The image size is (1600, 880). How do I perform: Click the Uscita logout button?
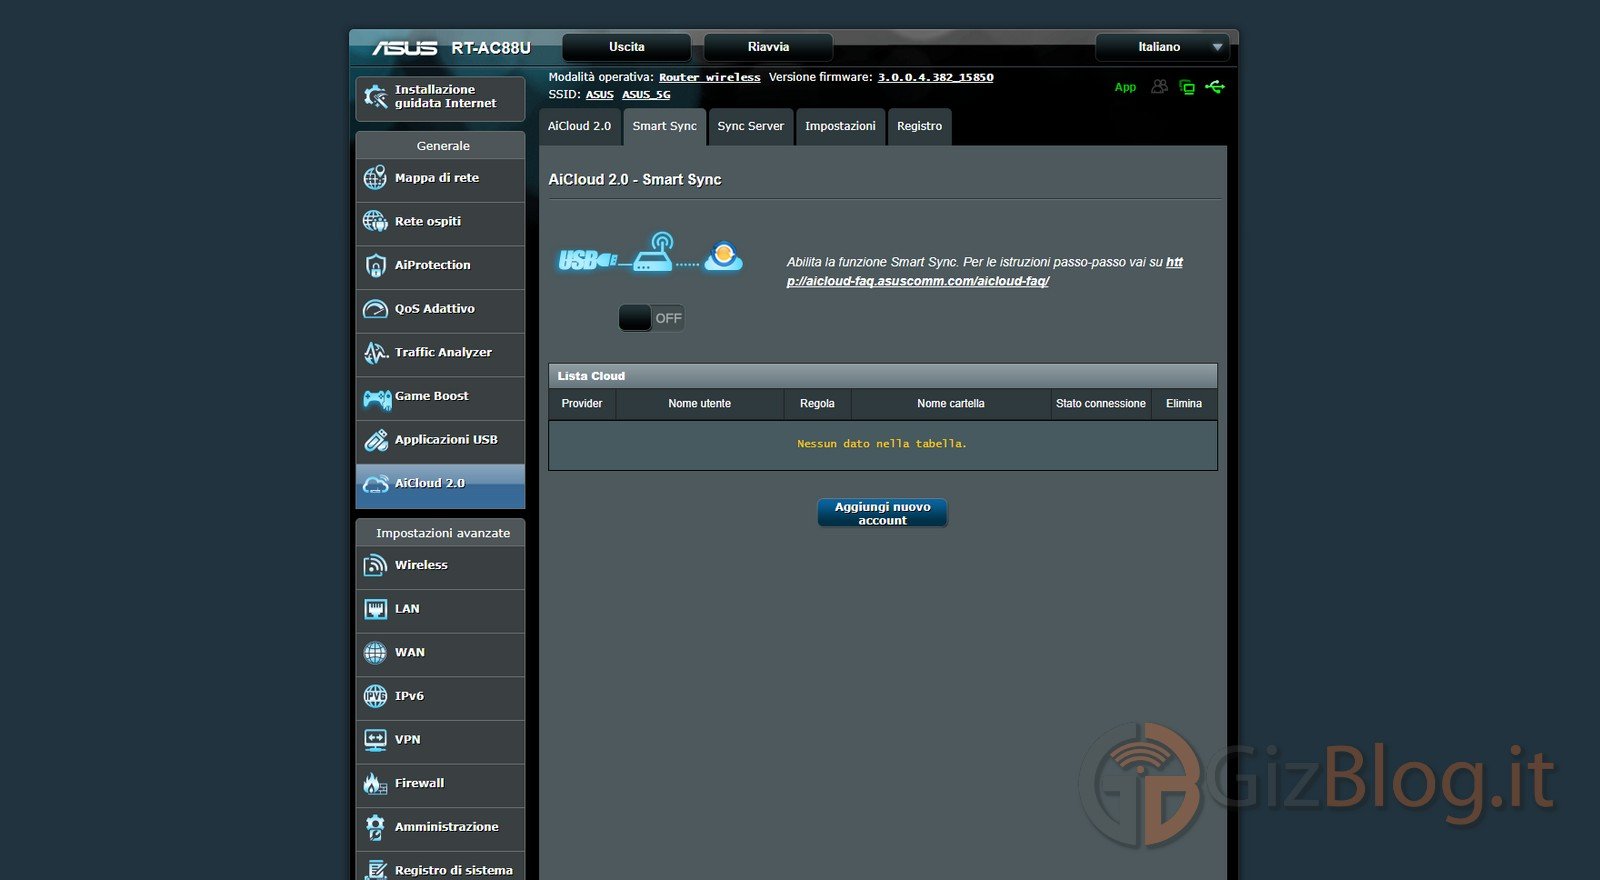627,47
